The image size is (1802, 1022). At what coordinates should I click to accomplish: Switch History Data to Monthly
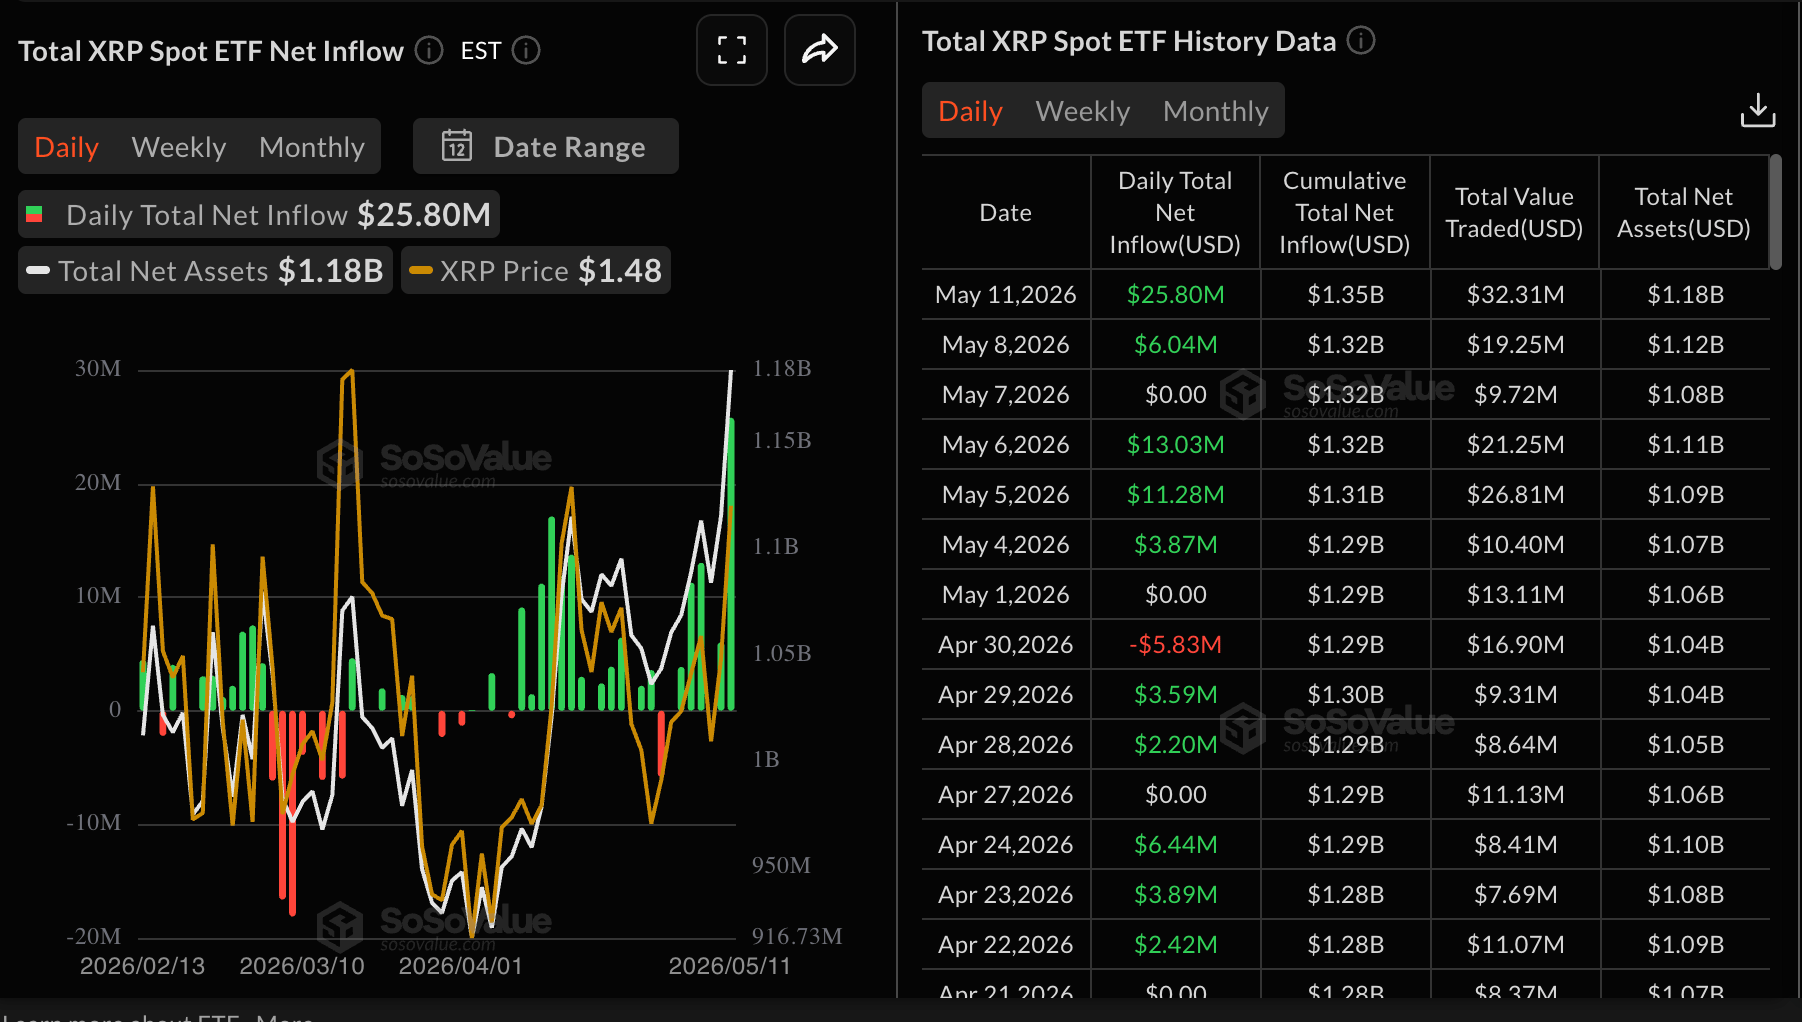(1216, 111)
